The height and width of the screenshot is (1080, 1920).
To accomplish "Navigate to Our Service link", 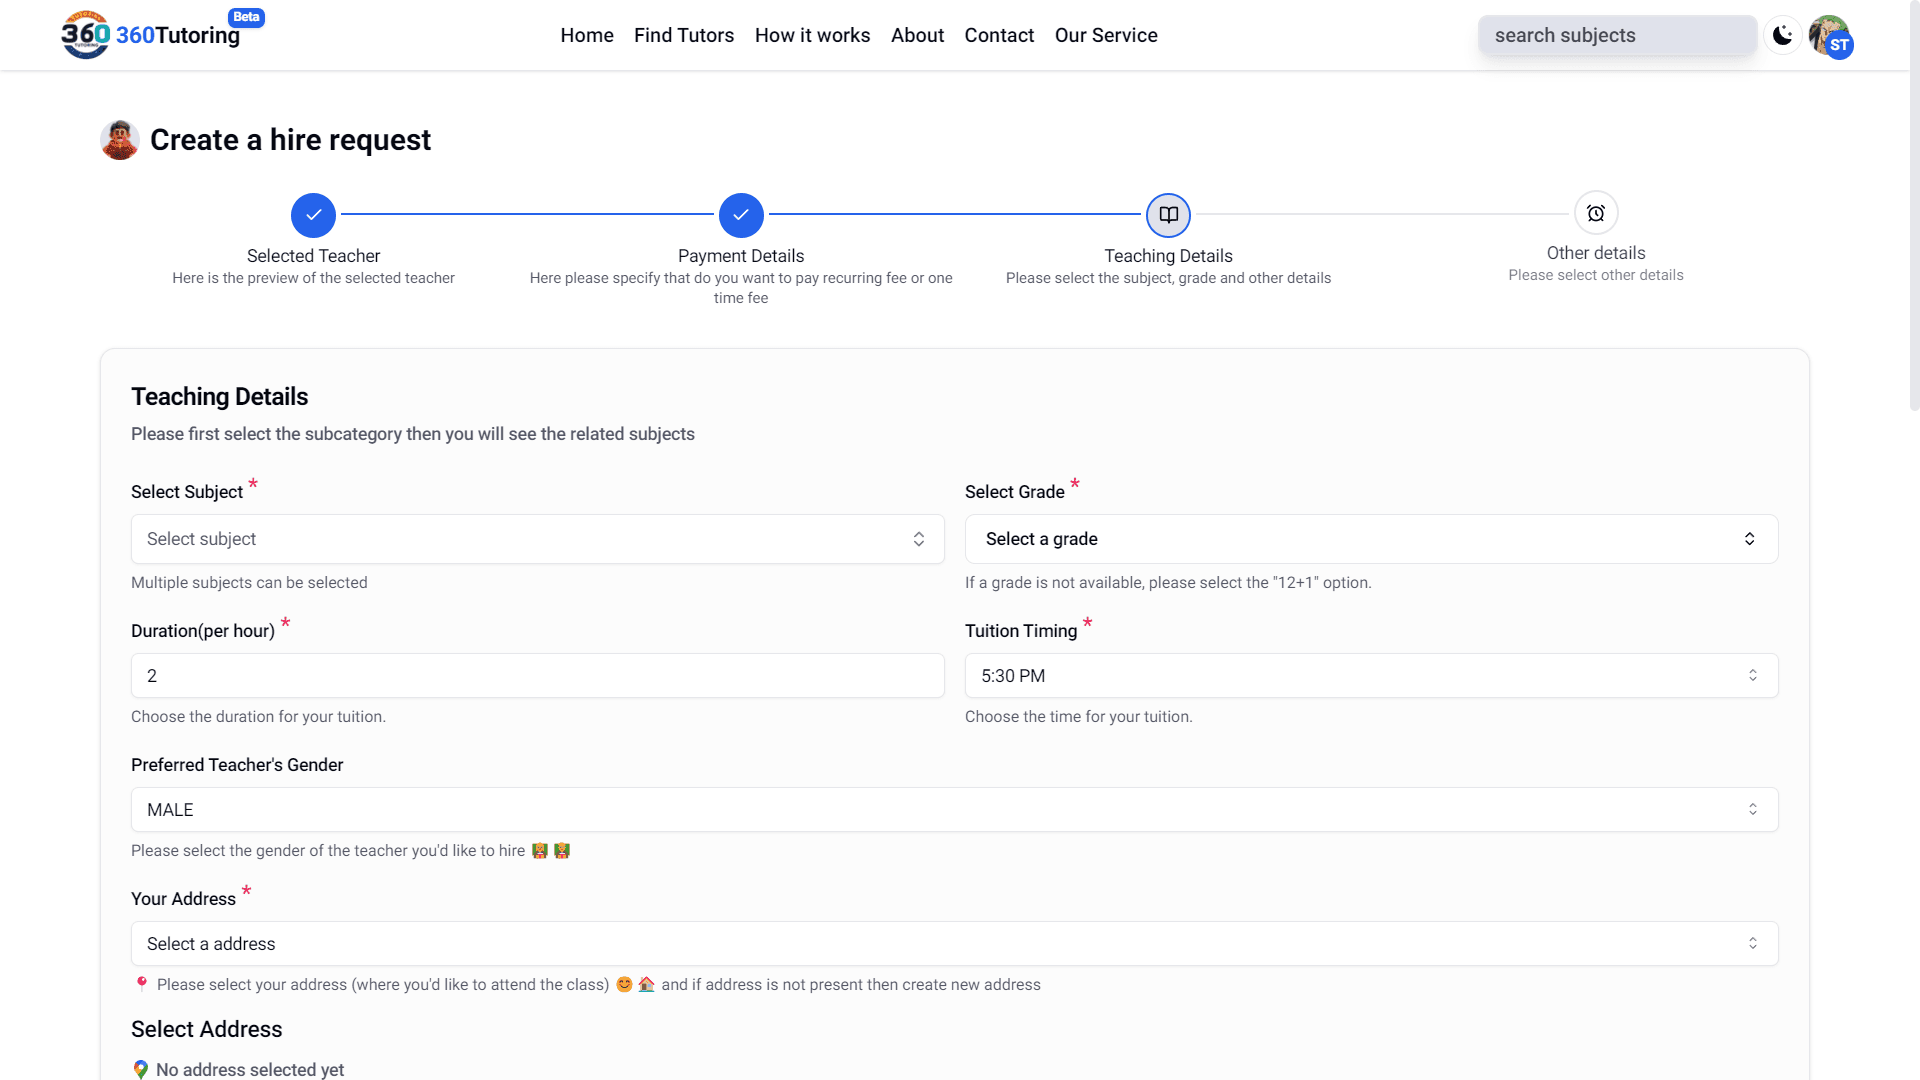I will 1106,35.
